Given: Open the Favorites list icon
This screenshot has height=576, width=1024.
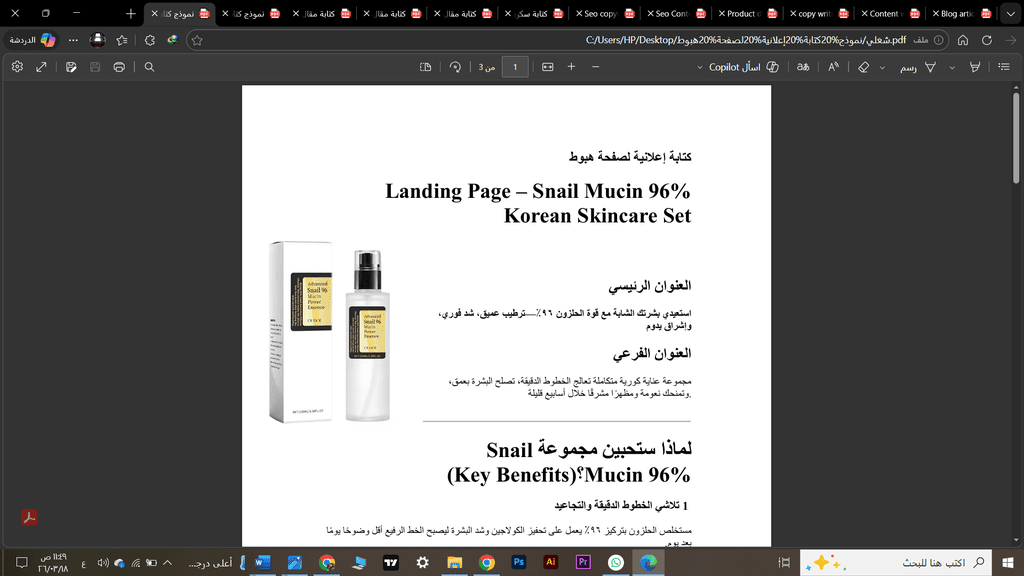Looking at the screenshot, I should 122,40.
